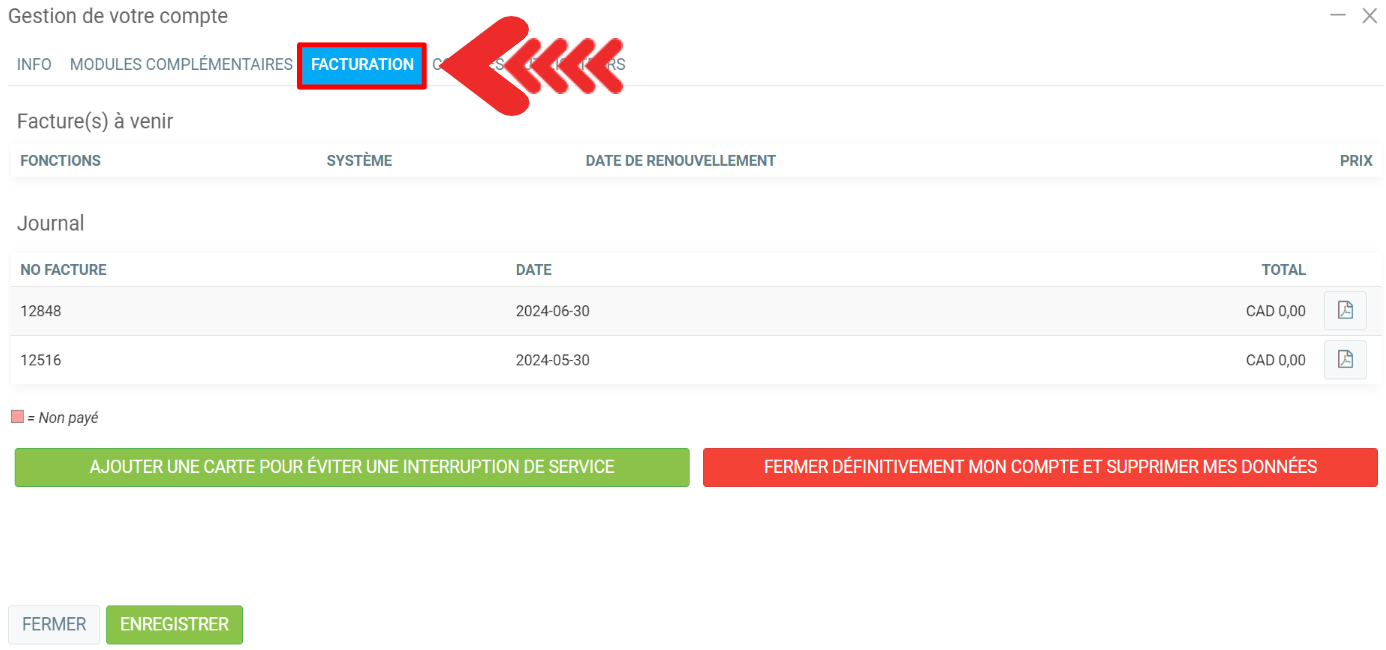This screenshot has width=1386, height=650.
Task: Select the highlighted FACTURATION tab
Action: pos(362,65)
